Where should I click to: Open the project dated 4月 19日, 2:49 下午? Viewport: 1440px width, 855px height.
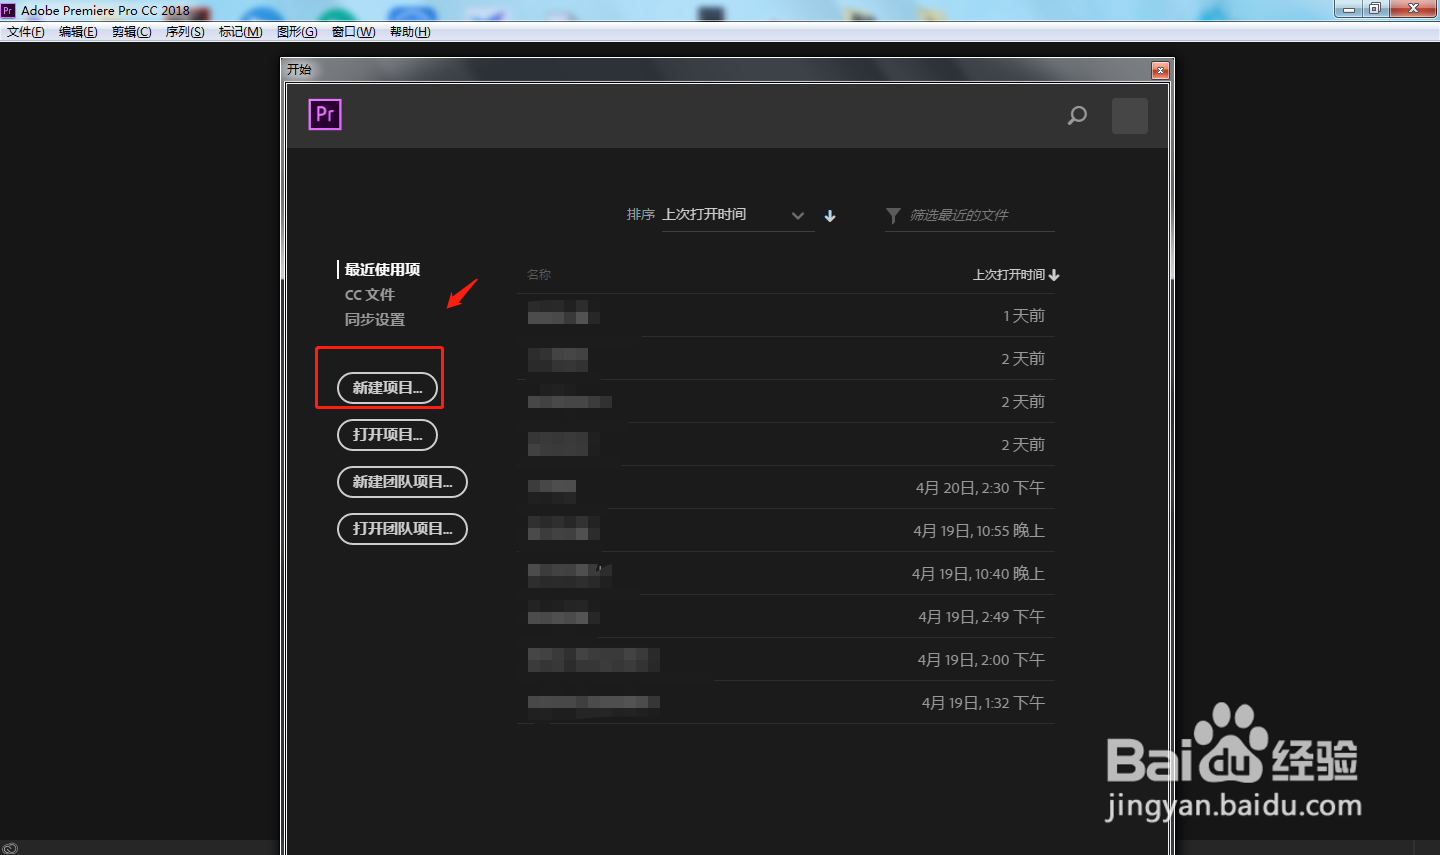786,616
